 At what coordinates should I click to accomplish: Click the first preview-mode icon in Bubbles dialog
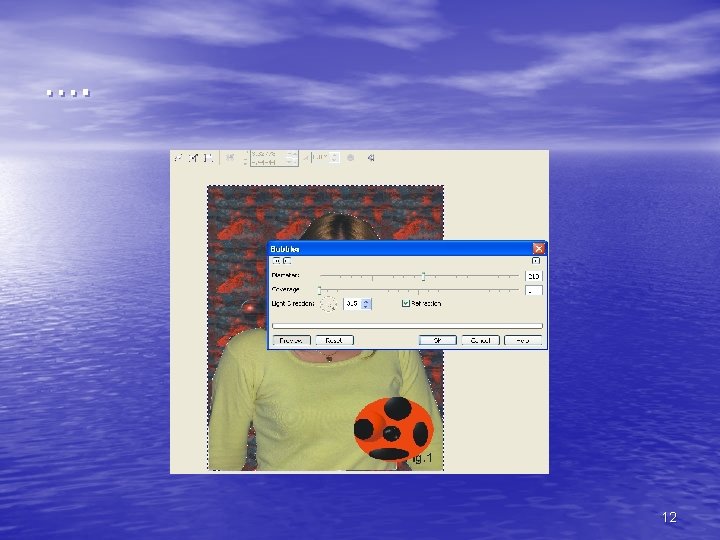coord(276,261)
